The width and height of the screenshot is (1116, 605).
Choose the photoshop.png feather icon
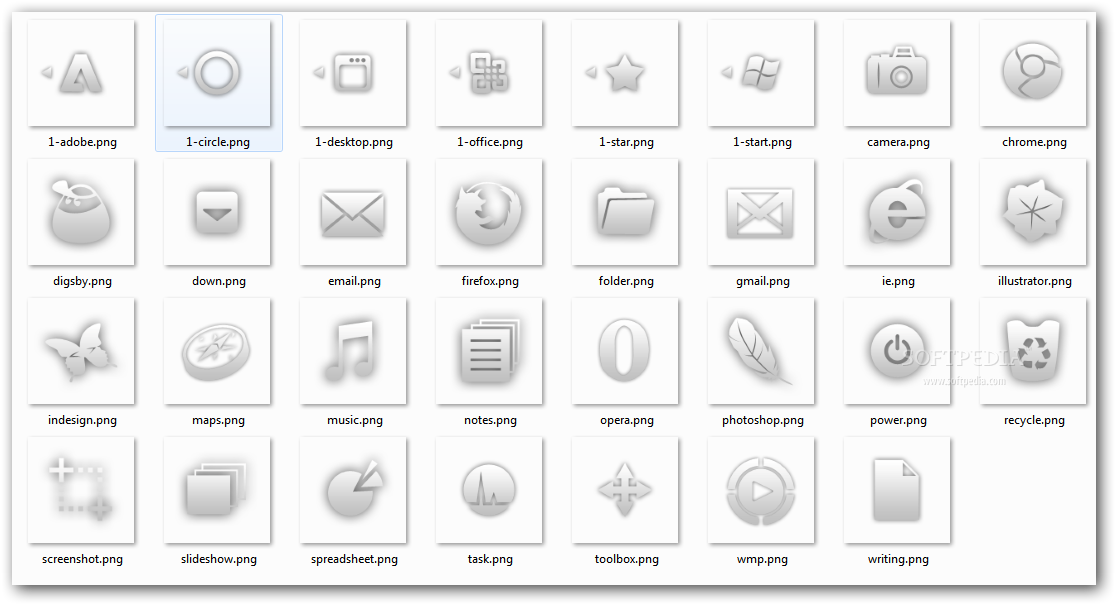[x=761, y=351]
